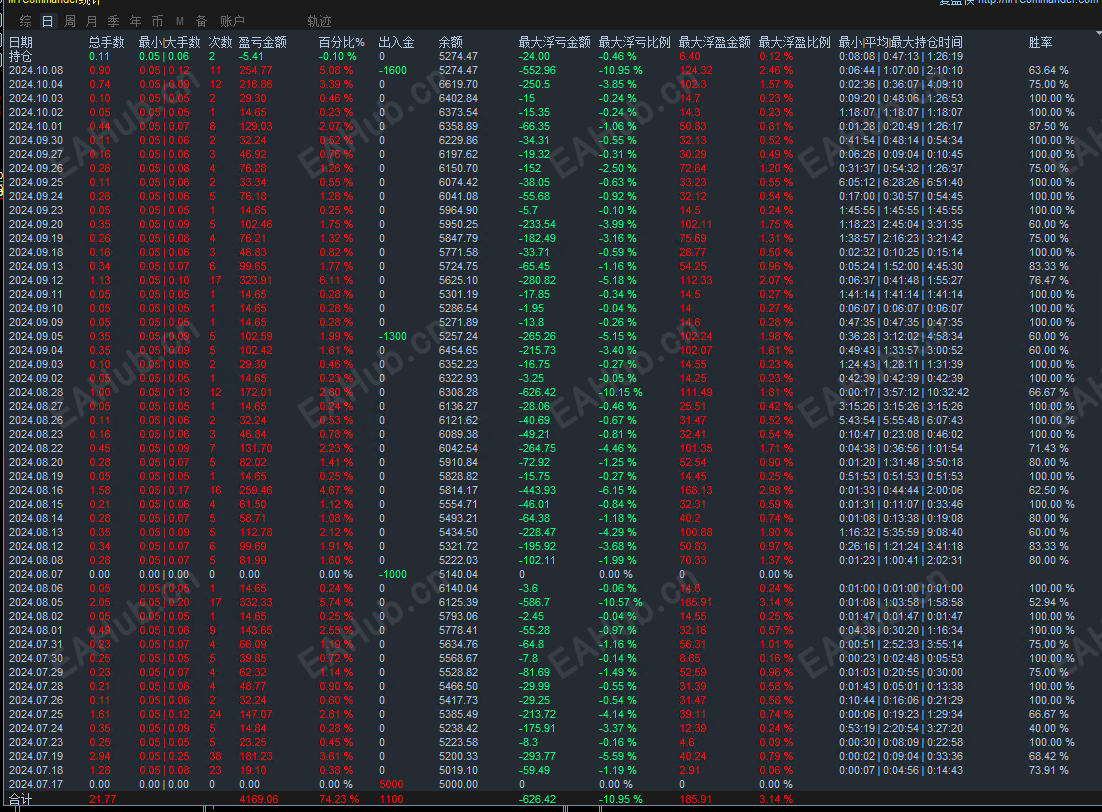
Task: Click the 出入金 column header
Action: click(396, 42)
